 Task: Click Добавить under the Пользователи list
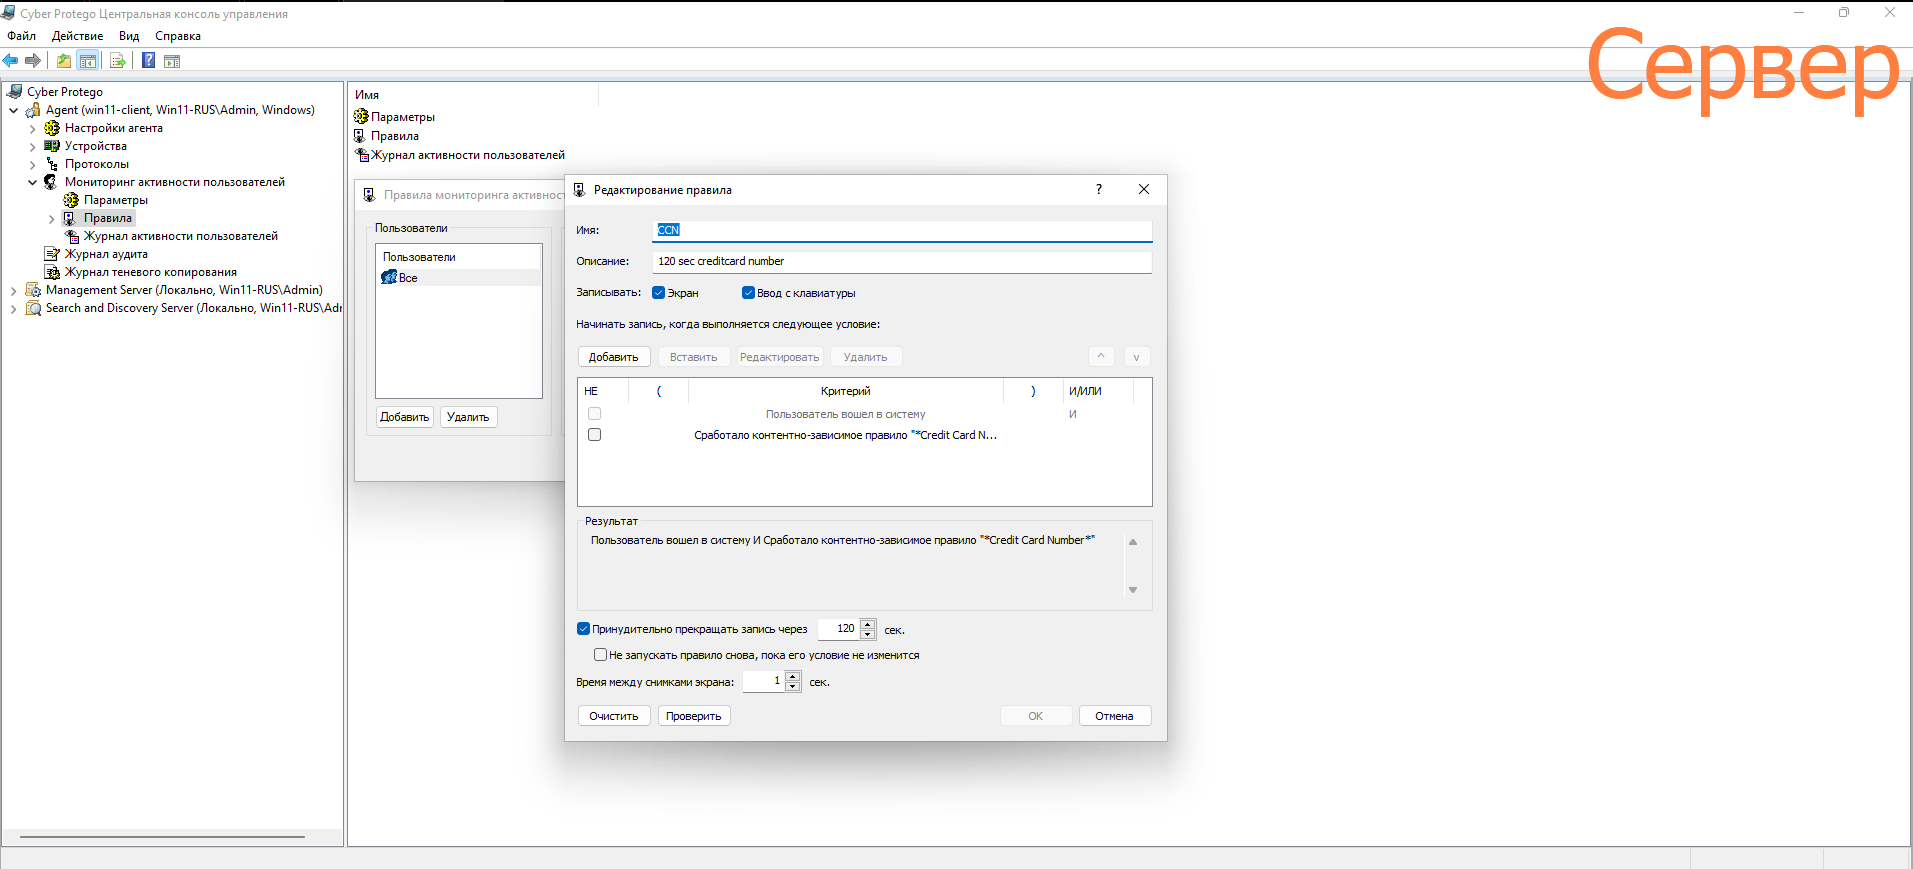click(405, 417)
